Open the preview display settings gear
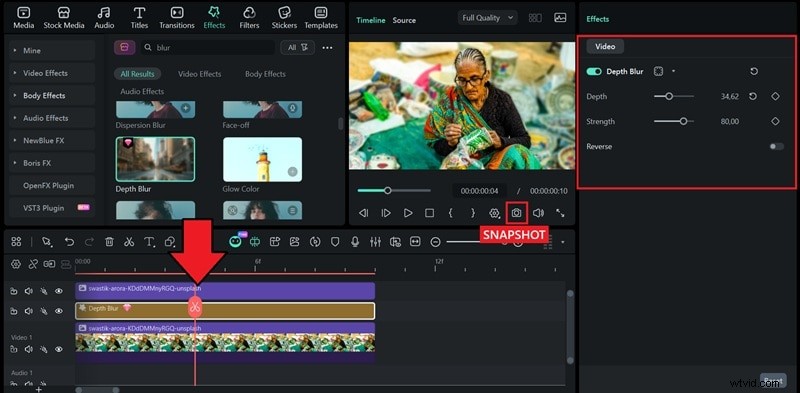The image size is (800, 393). (494, 213)
